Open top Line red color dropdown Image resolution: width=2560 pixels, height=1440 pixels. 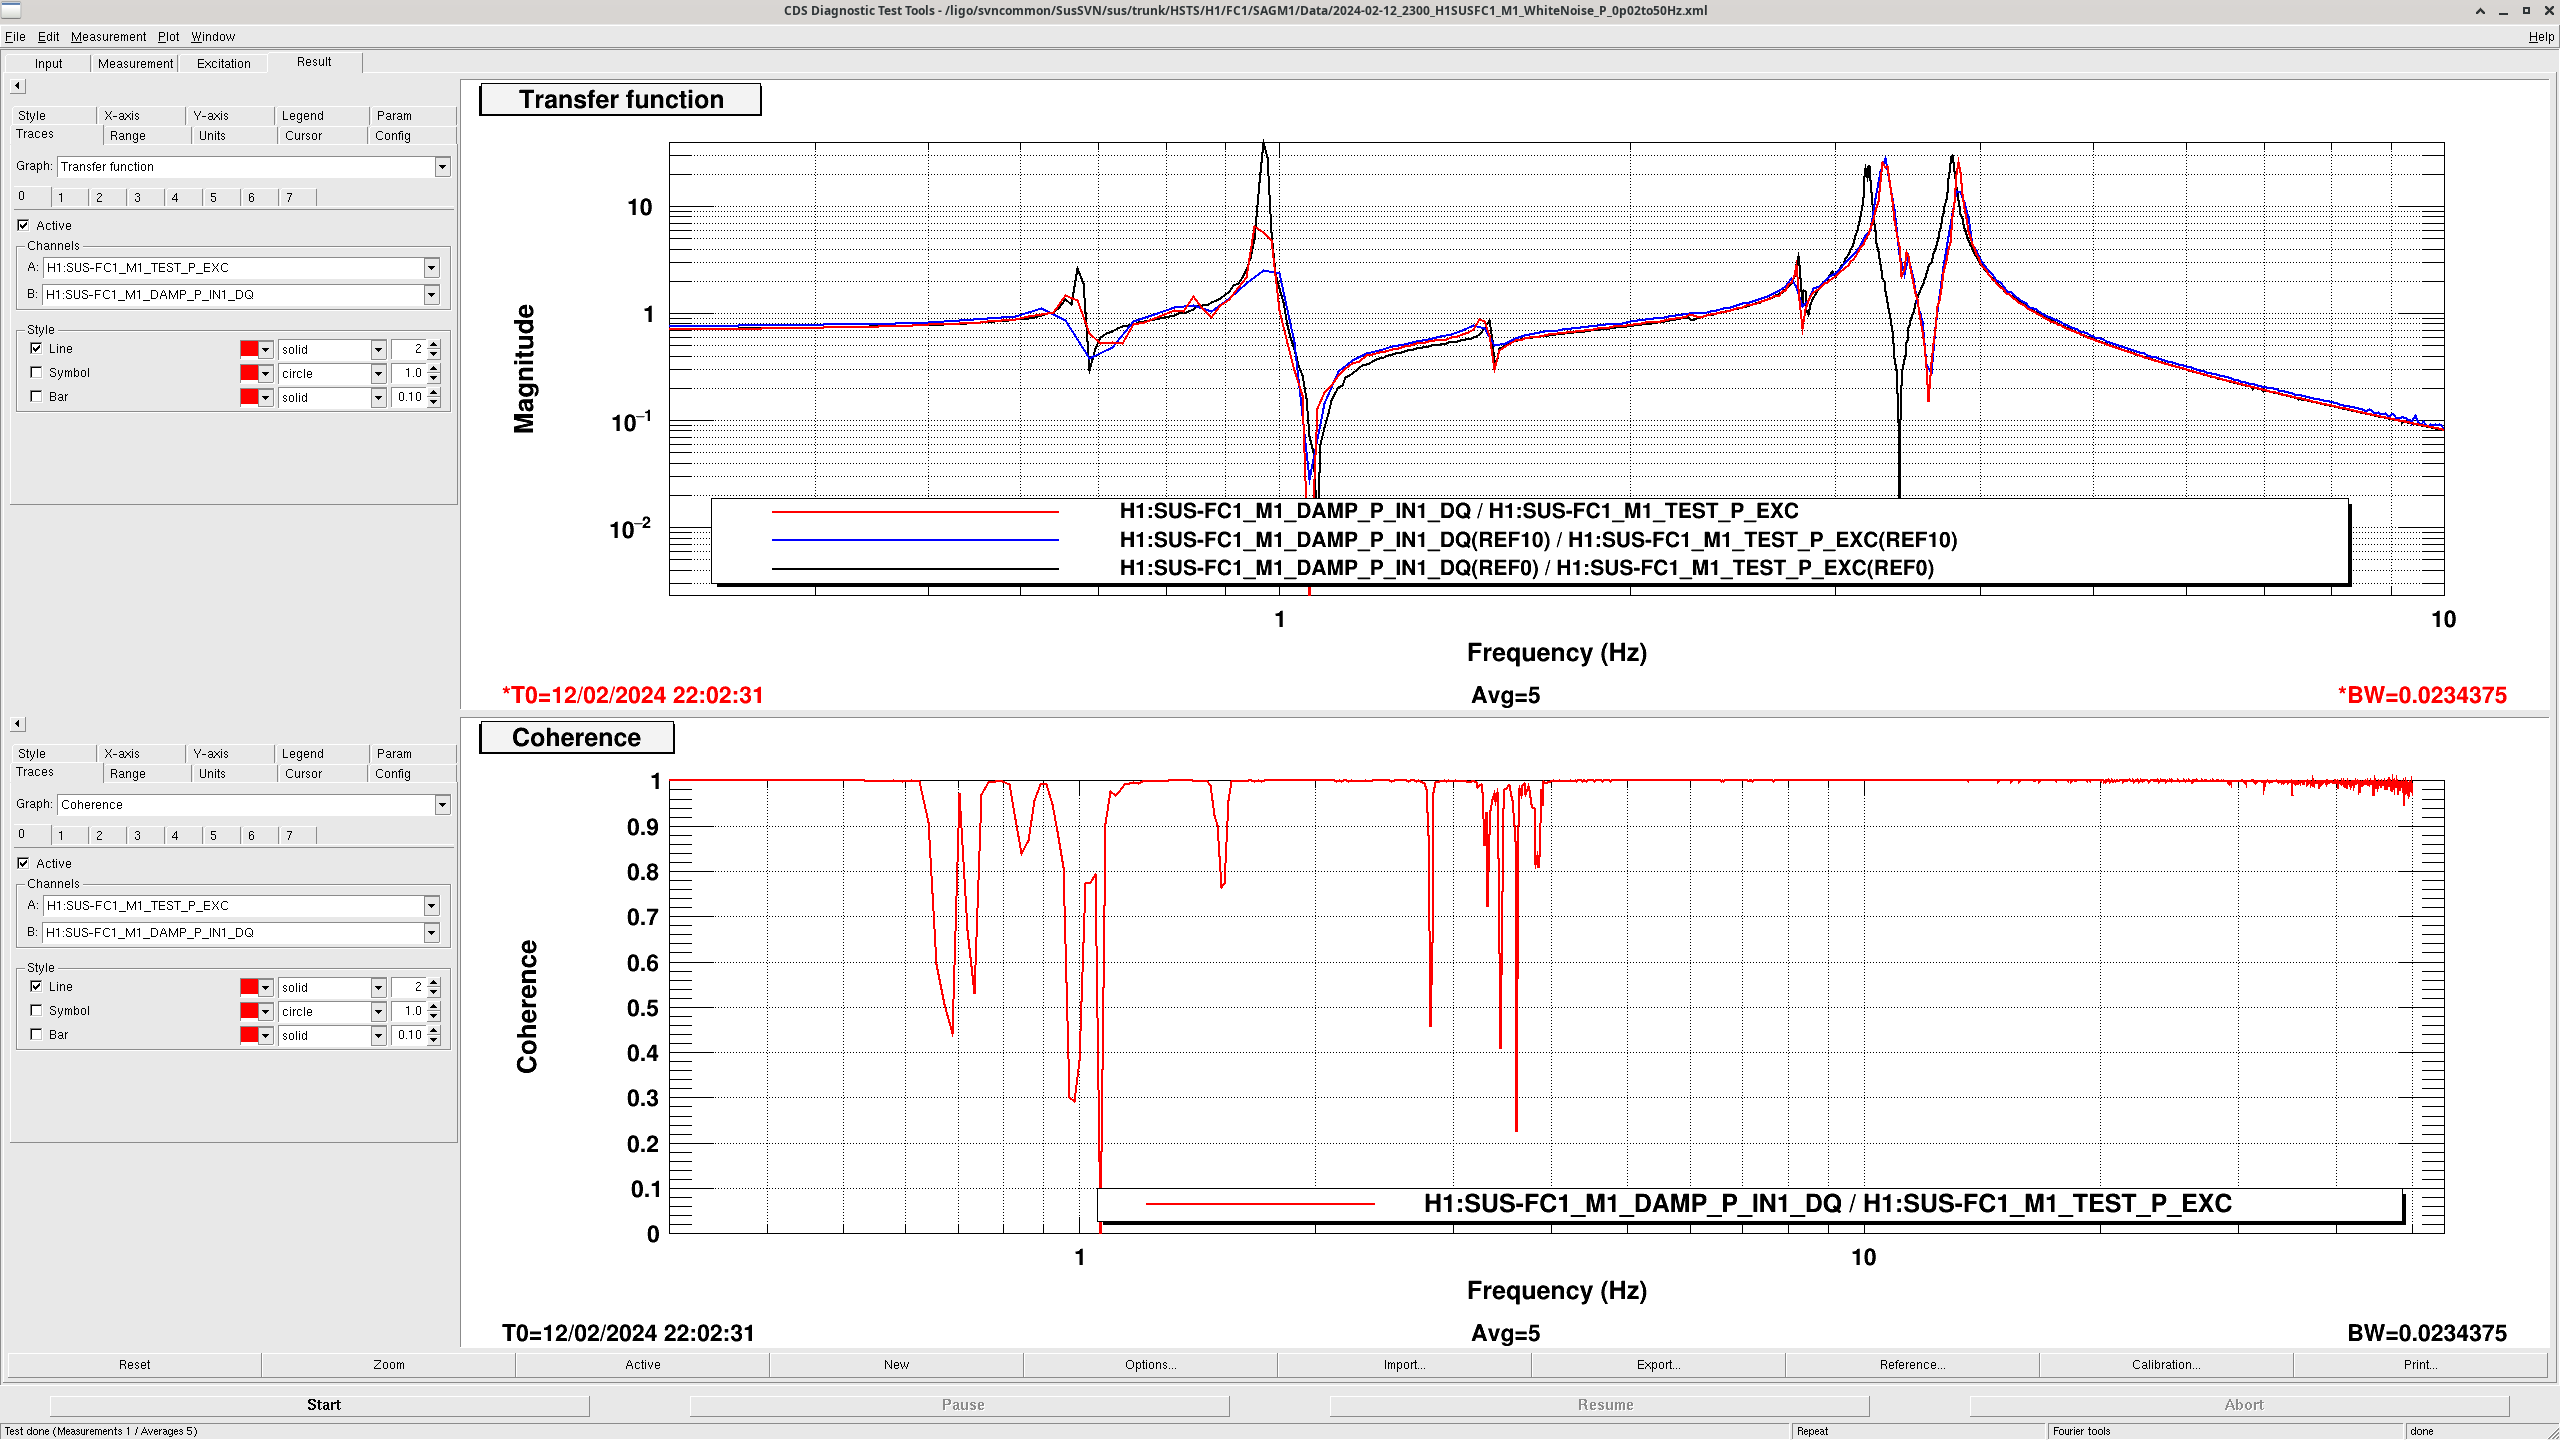tap(266, 349)
